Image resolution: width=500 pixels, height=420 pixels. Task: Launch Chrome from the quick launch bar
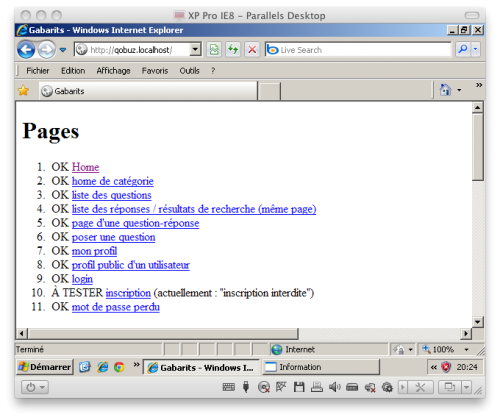pyautogui.click(x=119, y=367)
